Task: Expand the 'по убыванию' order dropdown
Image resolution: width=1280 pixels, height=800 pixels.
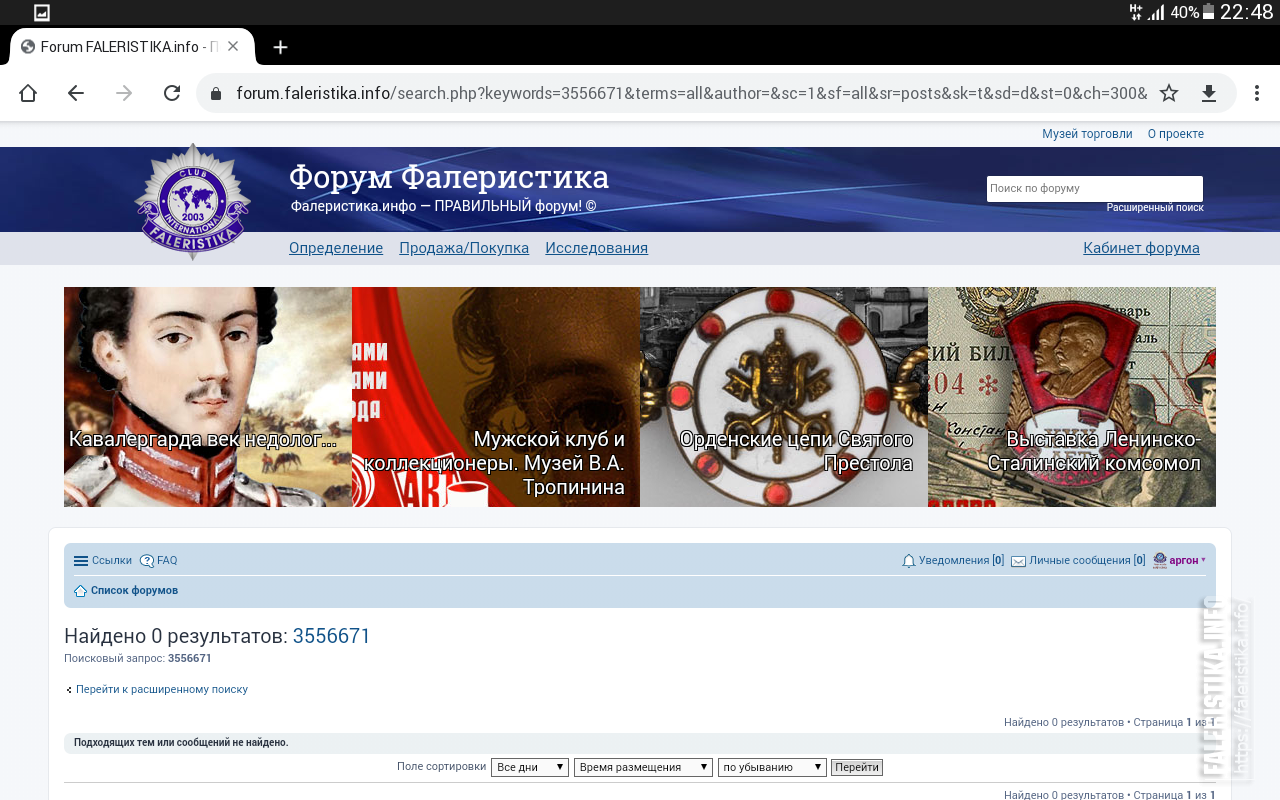Action: click(772, 767)
